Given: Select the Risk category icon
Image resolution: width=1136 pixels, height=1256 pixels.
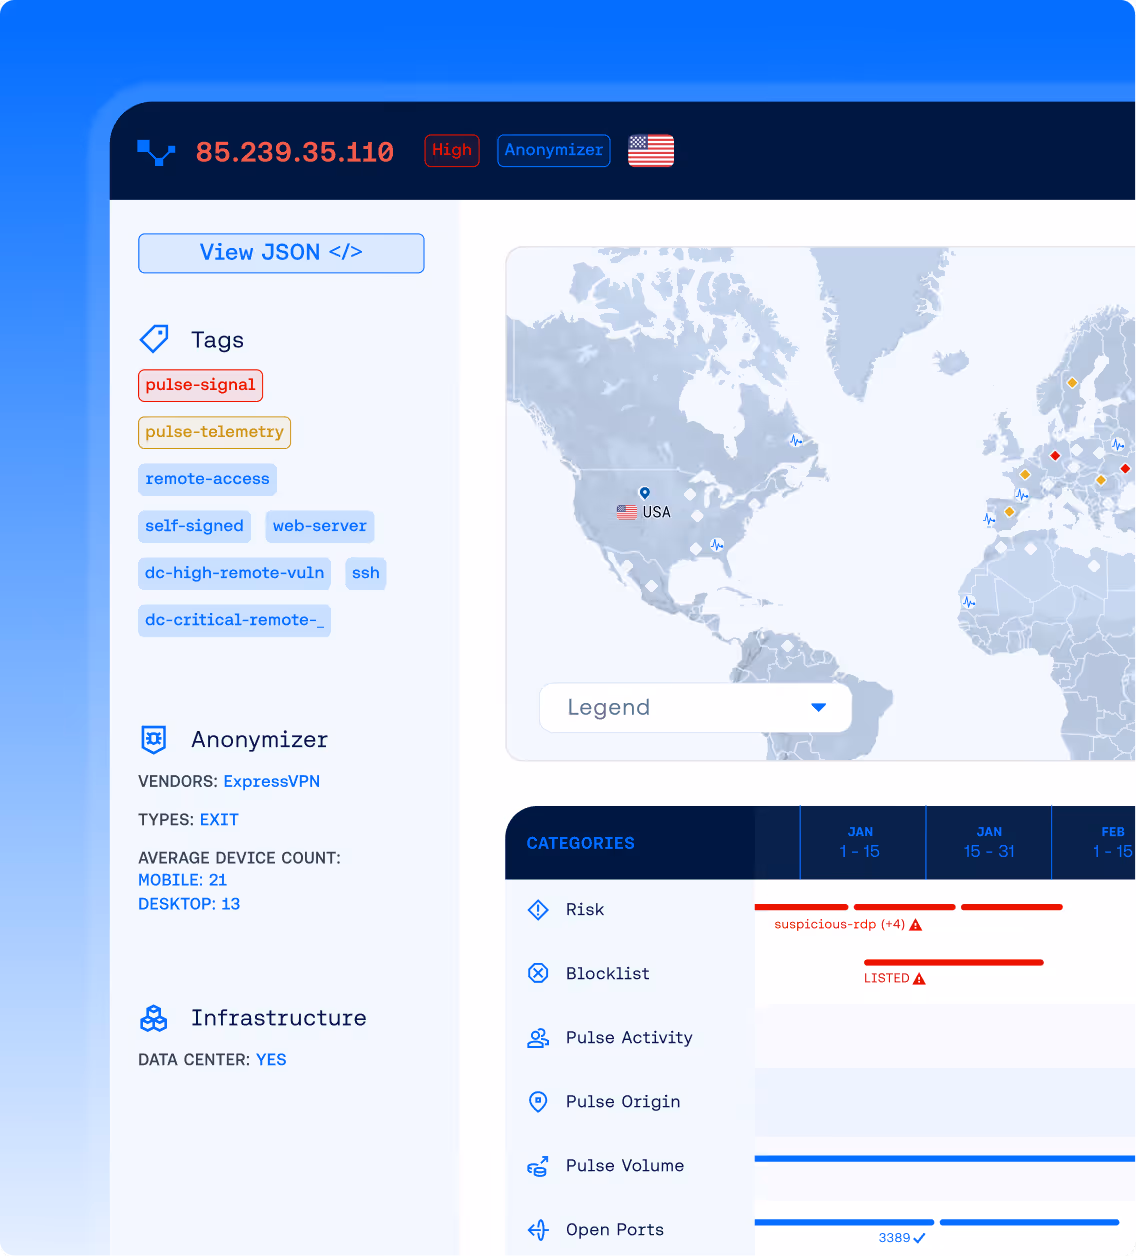Looking at the screenshot, I should tap(538, 909).
